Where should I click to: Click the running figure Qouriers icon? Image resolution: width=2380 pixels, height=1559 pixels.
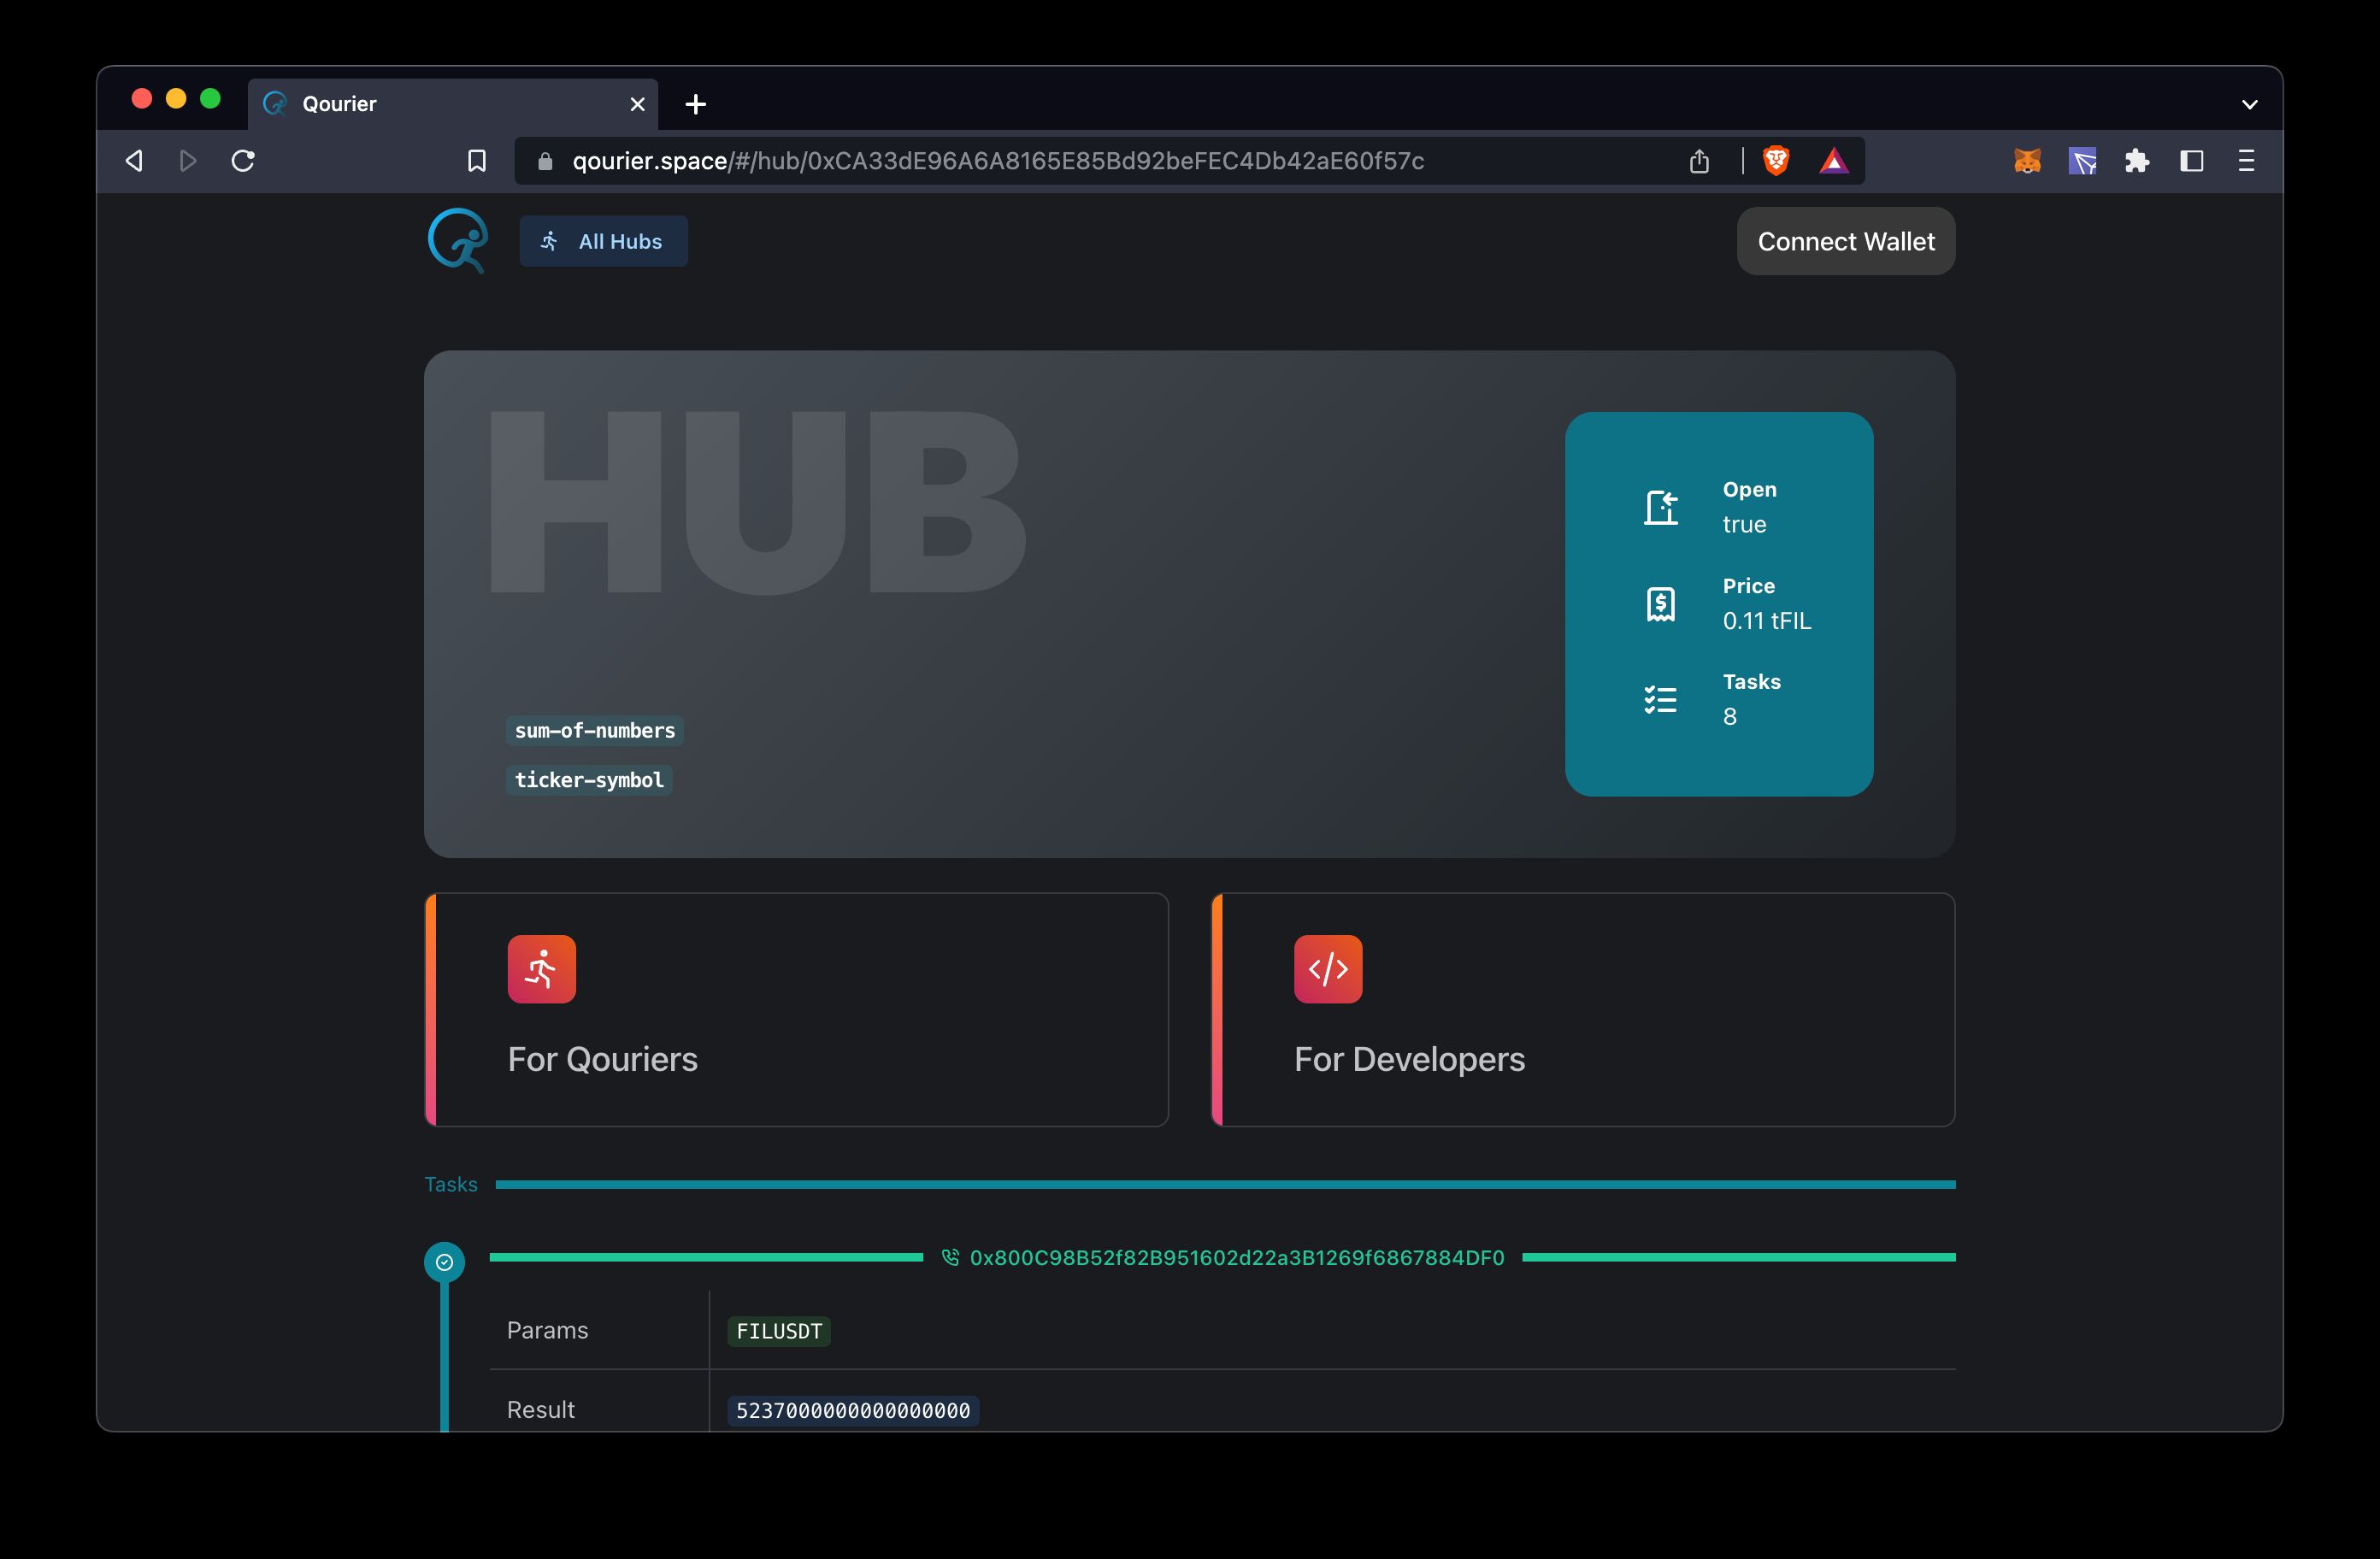pos(541,969)
